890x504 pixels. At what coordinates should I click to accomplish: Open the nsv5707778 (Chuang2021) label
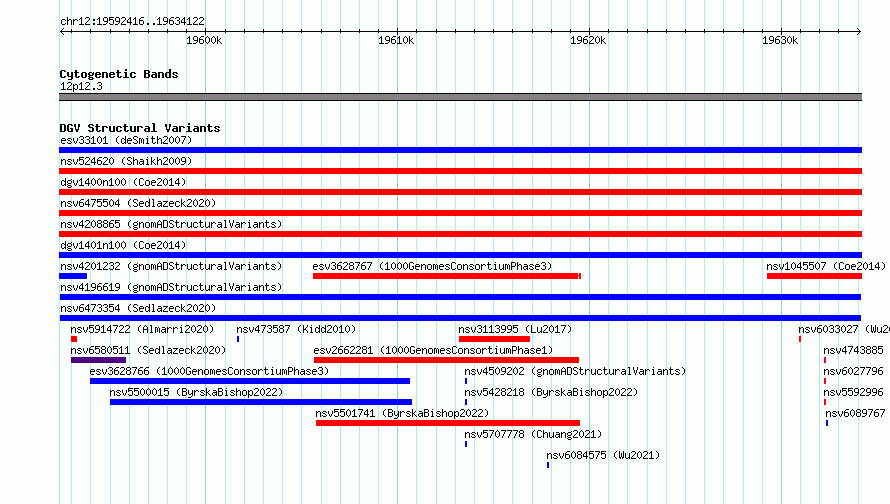click(533, 434)
